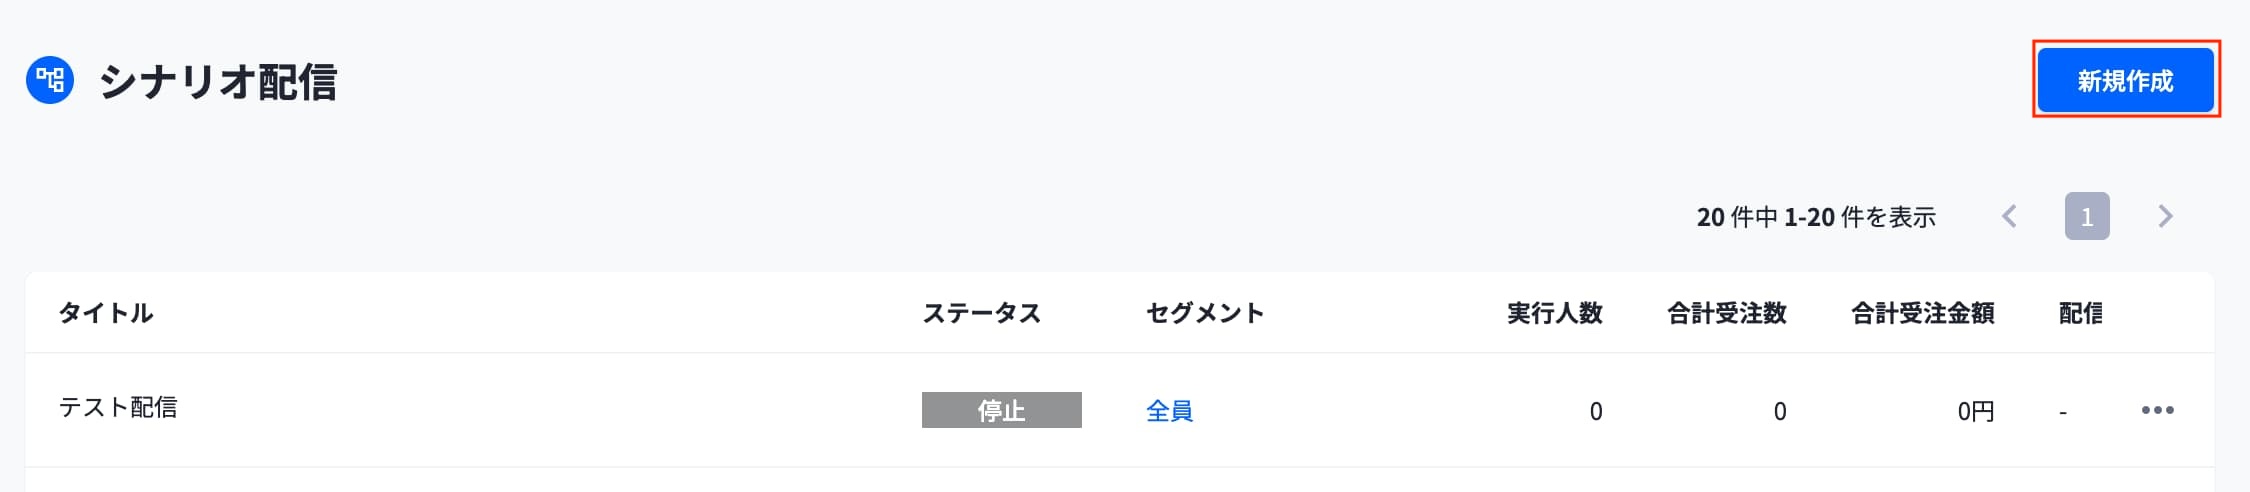Click the 配信 column header

coord(2080,313)
